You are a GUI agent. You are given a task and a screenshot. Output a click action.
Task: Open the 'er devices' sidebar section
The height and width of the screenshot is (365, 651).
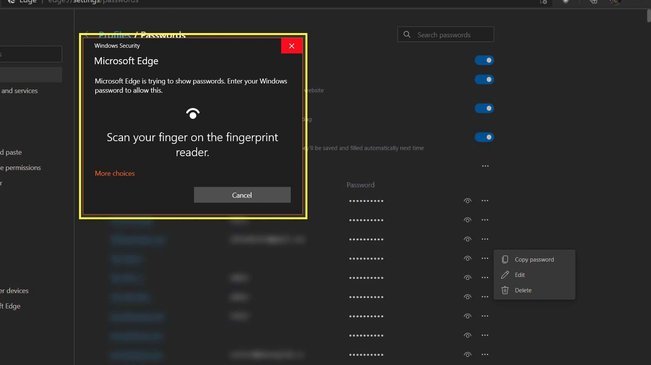pos(14,291)
